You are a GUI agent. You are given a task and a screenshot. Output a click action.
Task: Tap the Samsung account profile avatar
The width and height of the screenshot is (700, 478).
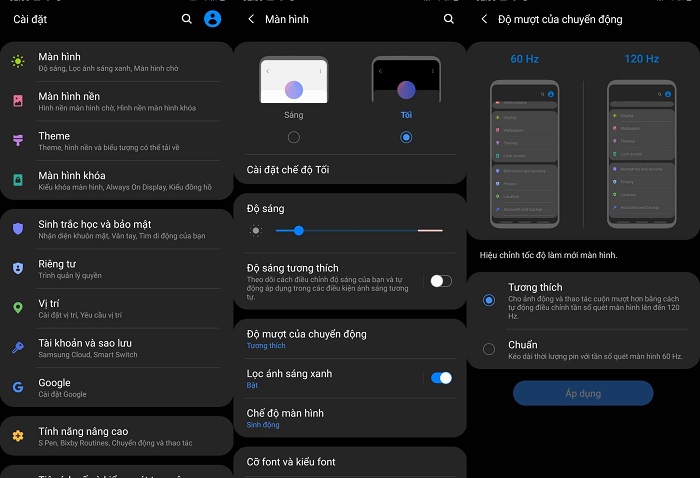click(x=212, y=19)
